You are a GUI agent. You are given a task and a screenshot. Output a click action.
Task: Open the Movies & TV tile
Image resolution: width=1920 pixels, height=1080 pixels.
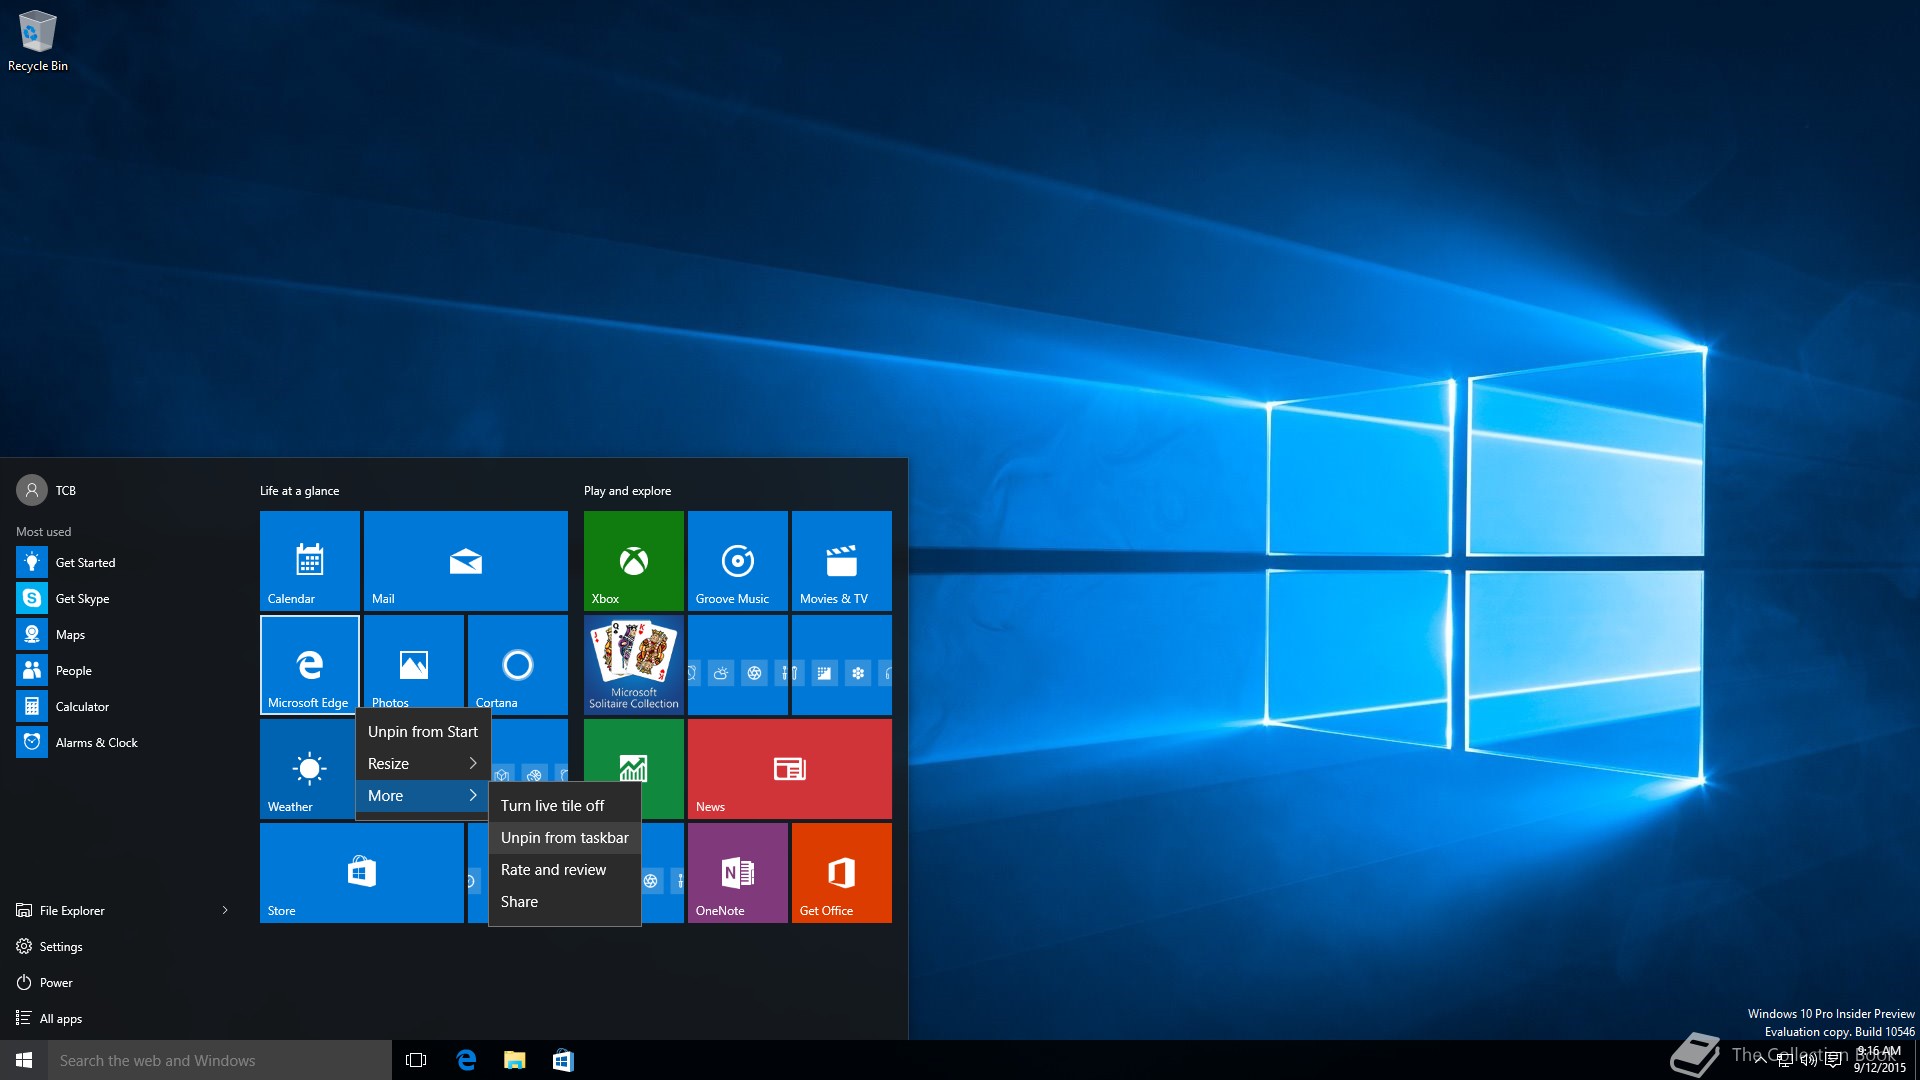842,561
